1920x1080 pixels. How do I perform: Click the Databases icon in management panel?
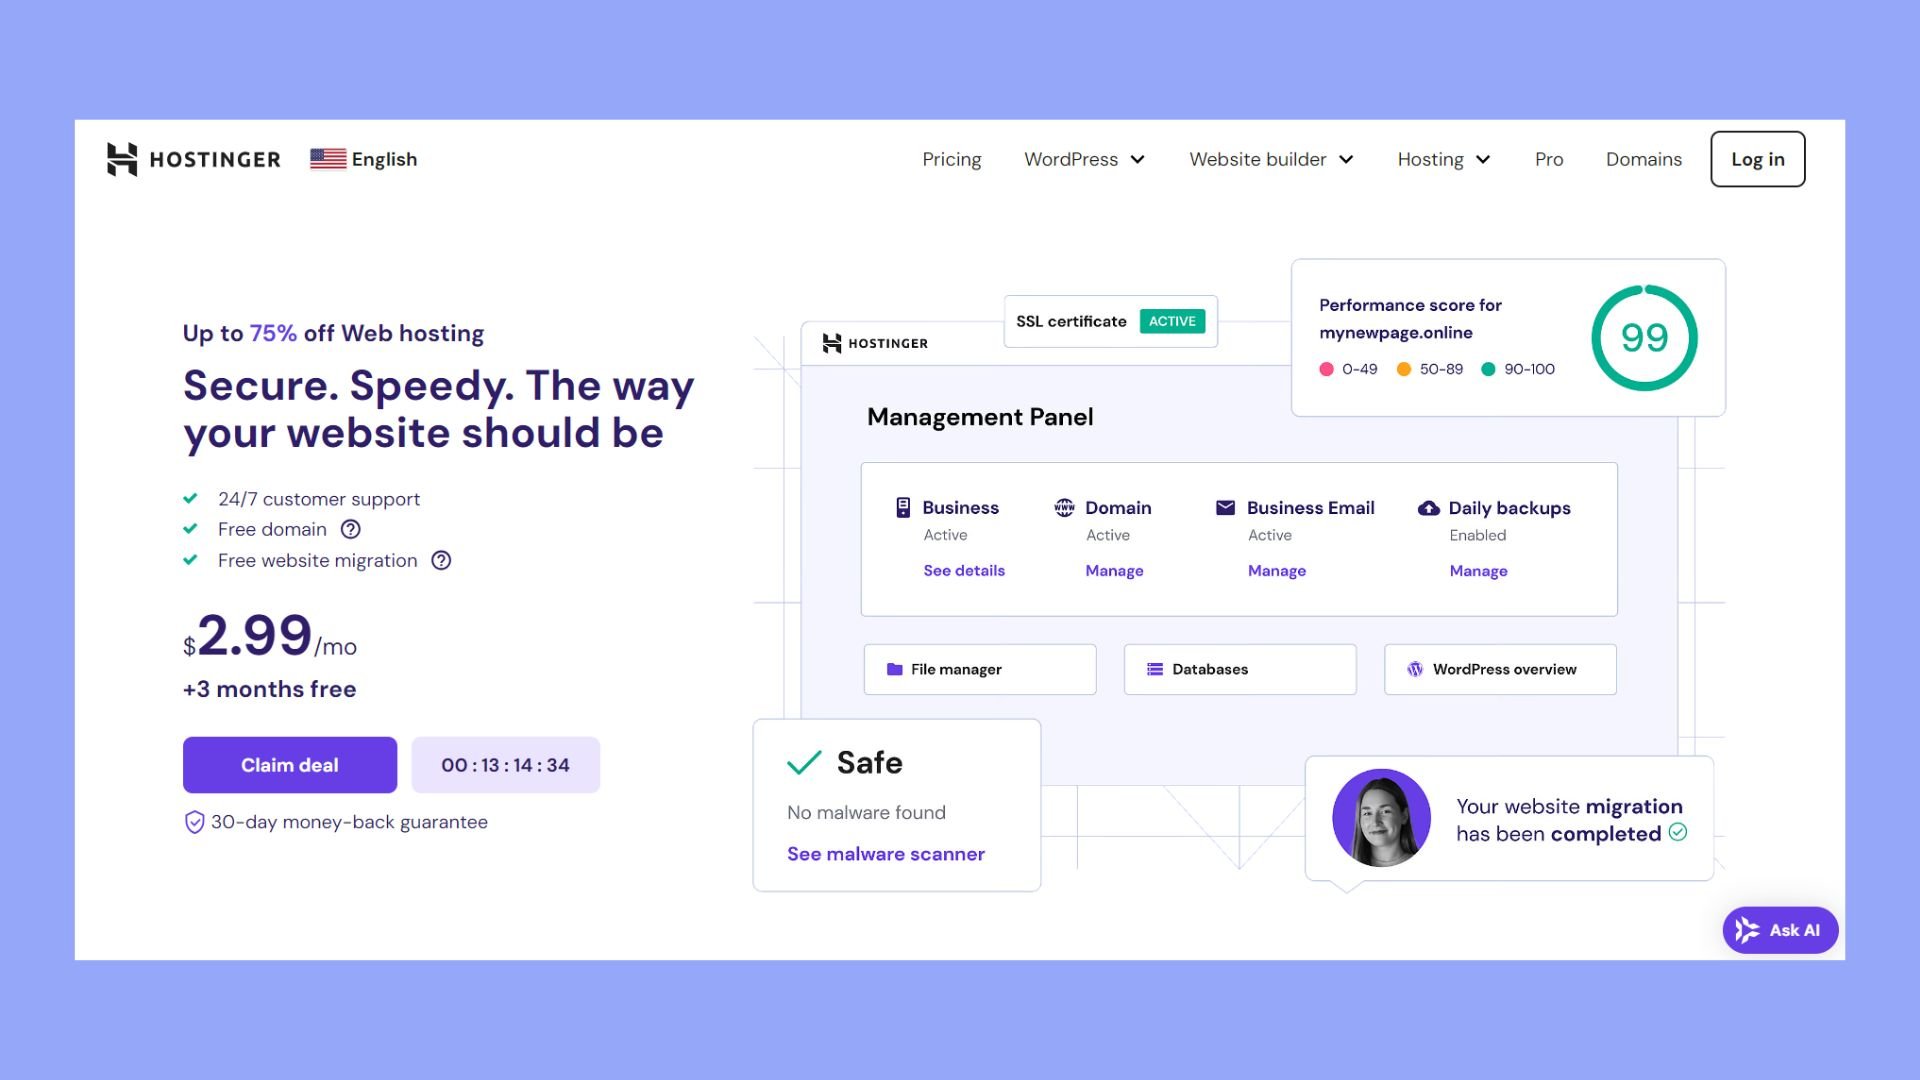click(x=1154, y=669)
